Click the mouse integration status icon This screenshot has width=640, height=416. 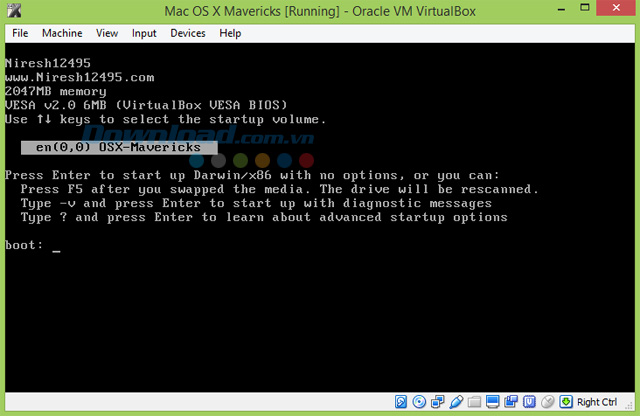(548, 402)
